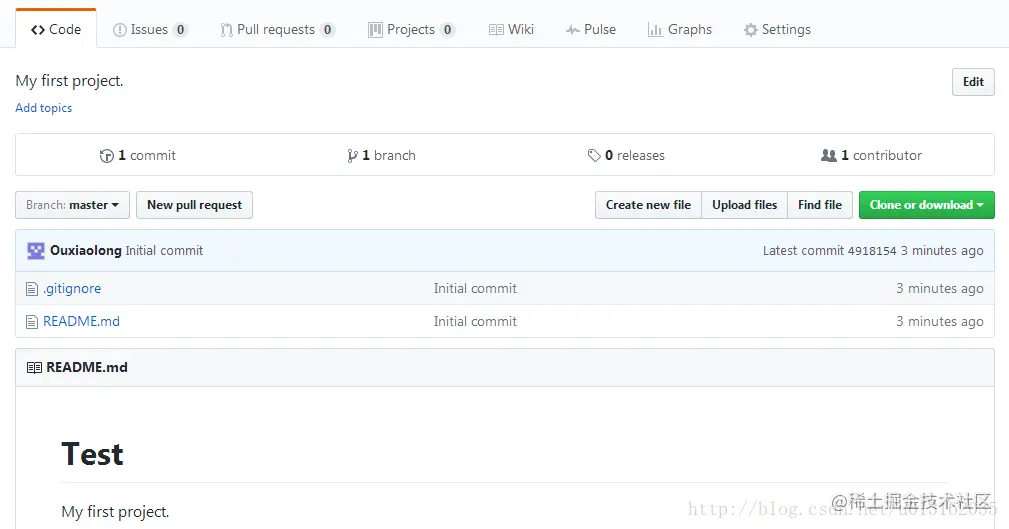Open the Code tab
The height and width of the screenshot is (529, 1009).
56,30
